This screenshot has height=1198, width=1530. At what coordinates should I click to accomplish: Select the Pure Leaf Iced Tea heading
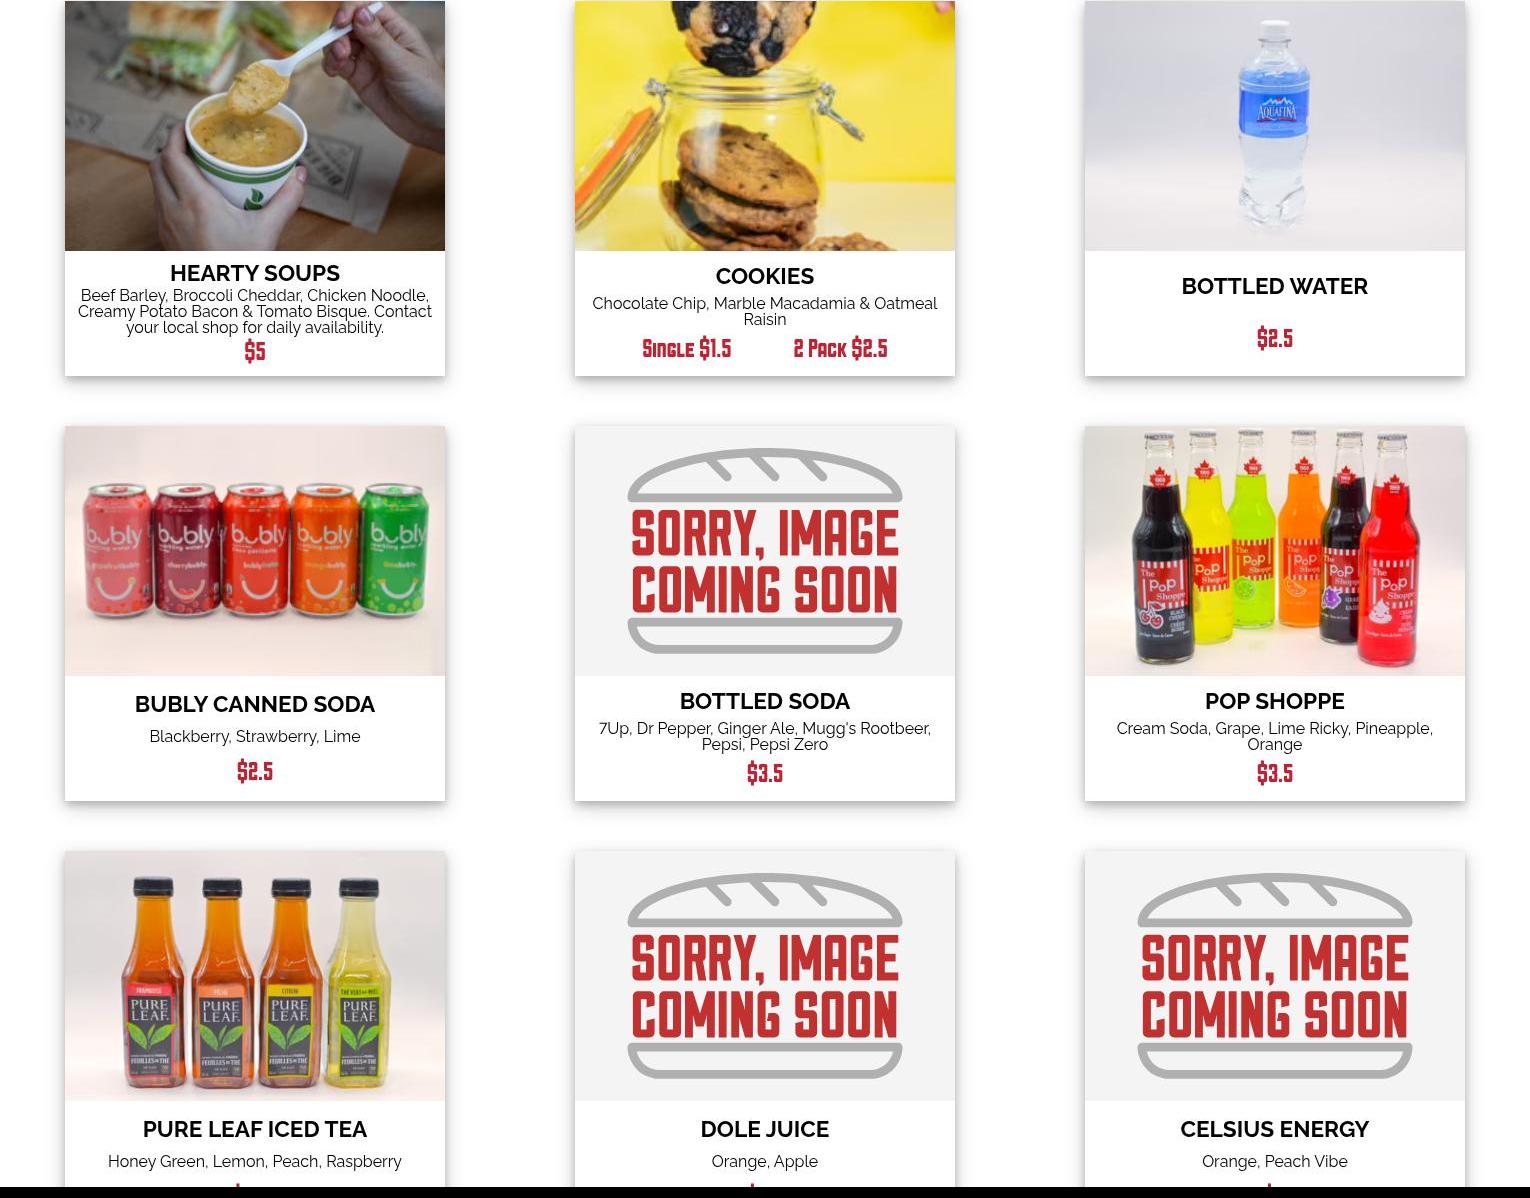(255, 1129)
